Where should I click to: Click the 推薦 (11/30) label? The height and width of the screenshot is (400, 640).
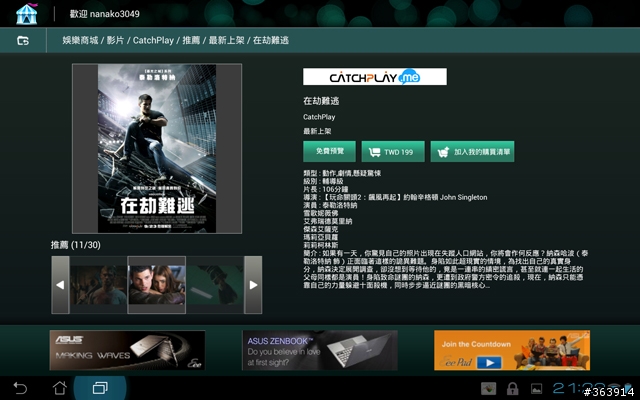pos(76,245)
